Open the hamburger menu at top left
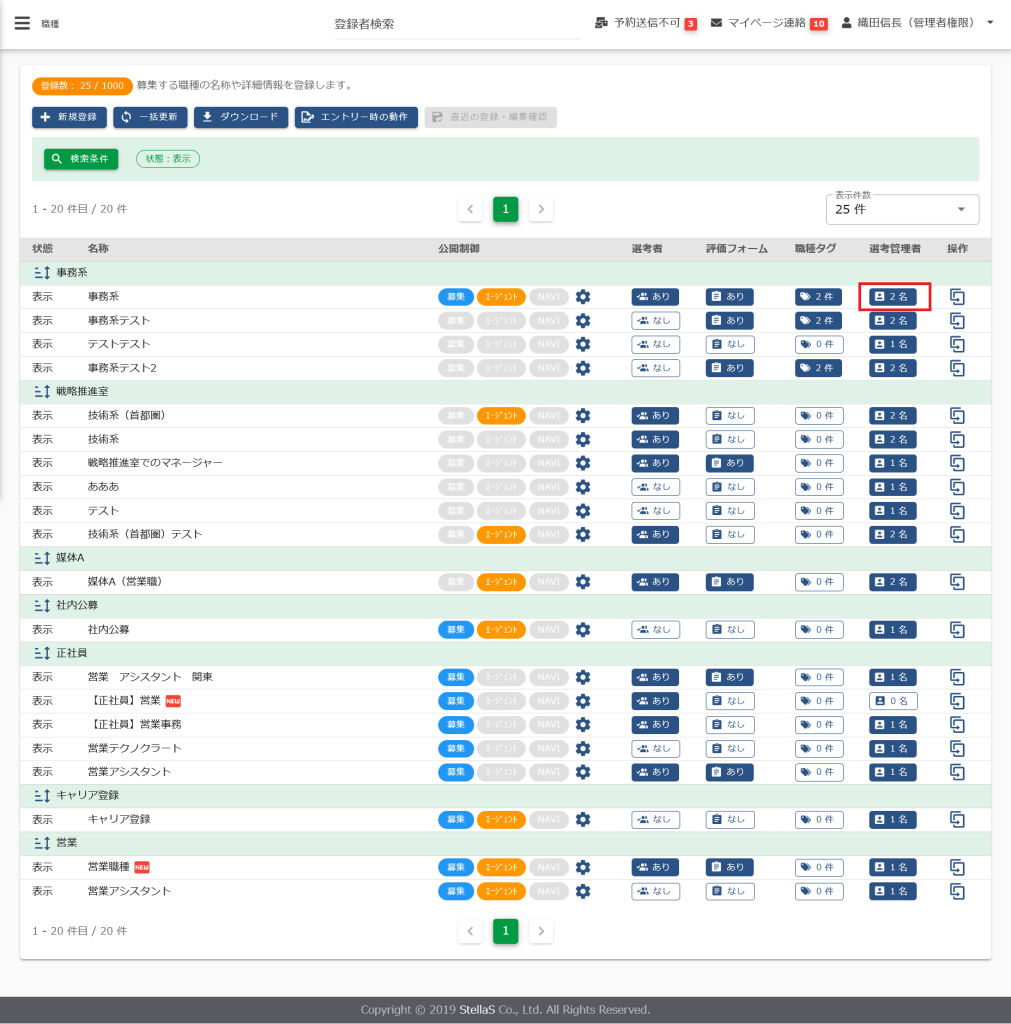 pos(22,23)
